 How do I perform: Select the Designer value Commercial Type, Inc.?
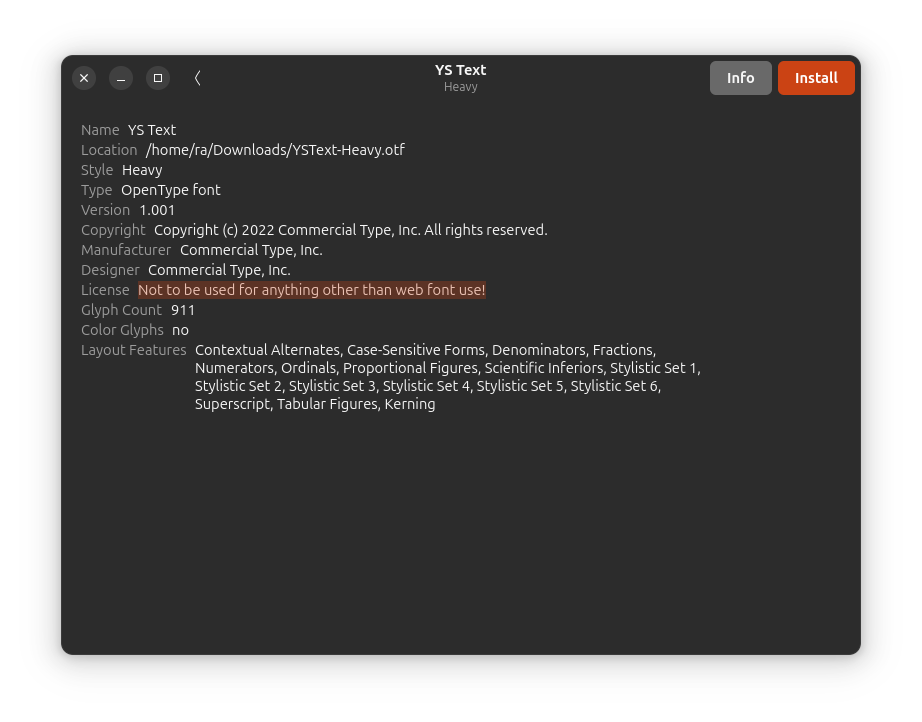click(219, 270)
